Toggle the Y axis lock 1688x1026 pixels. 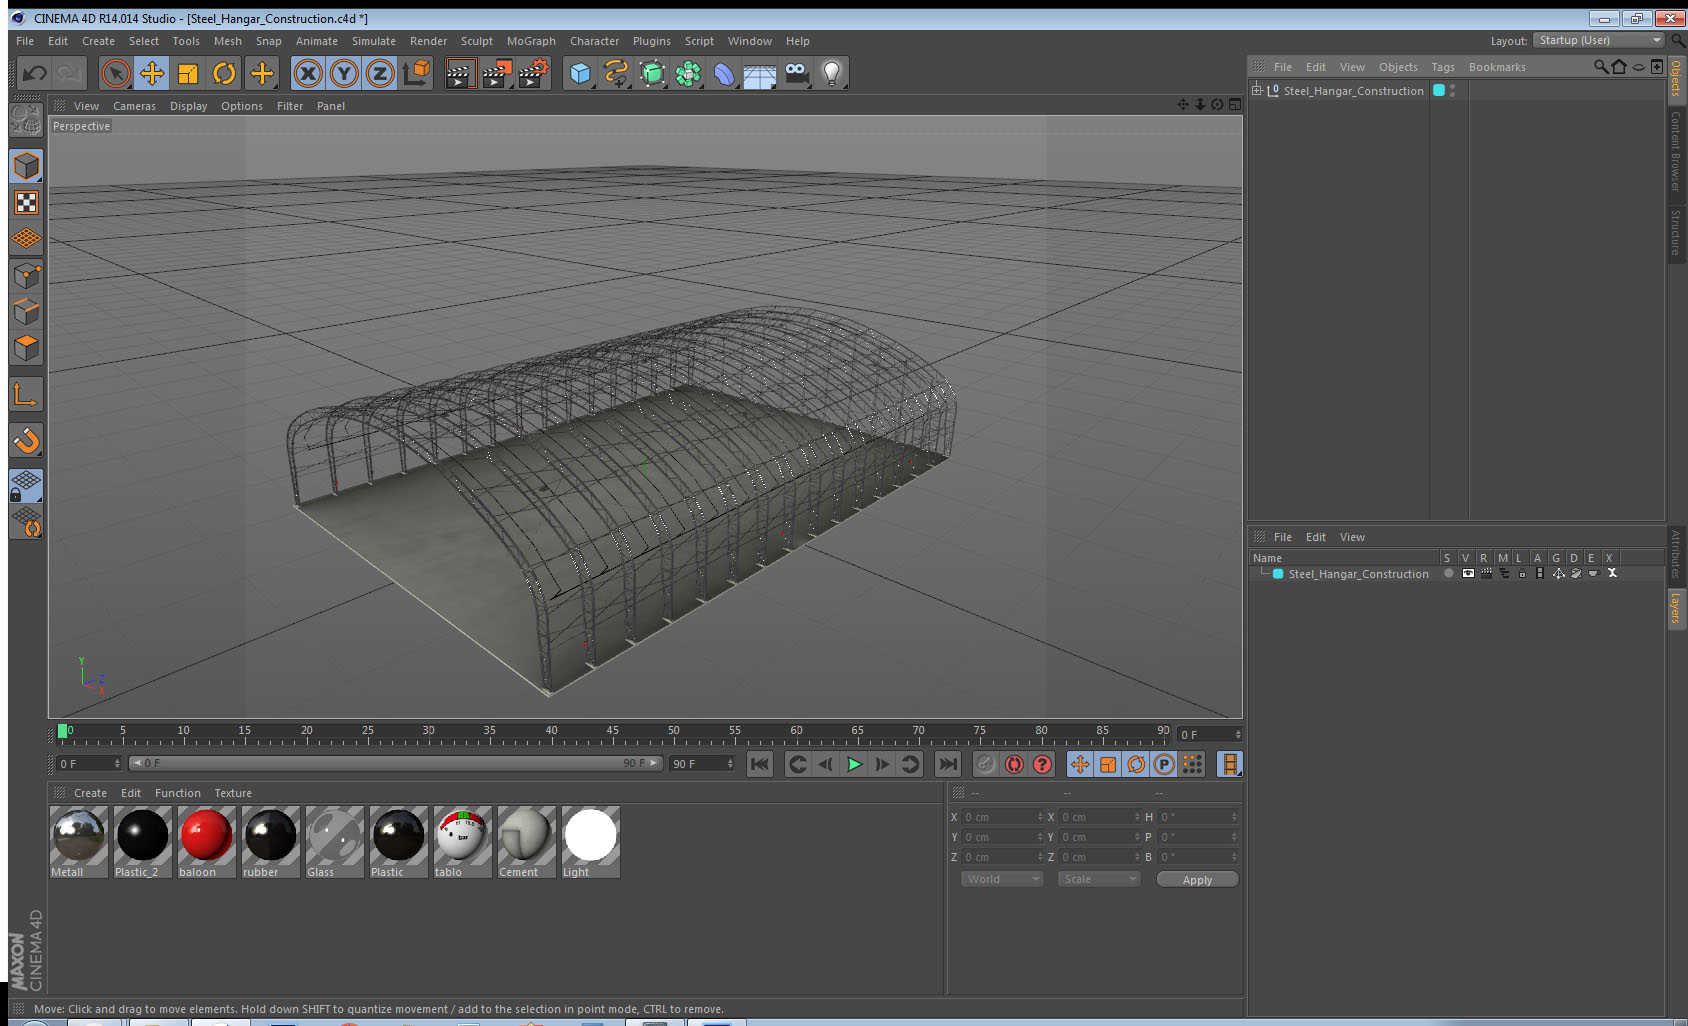coord(344,73)
